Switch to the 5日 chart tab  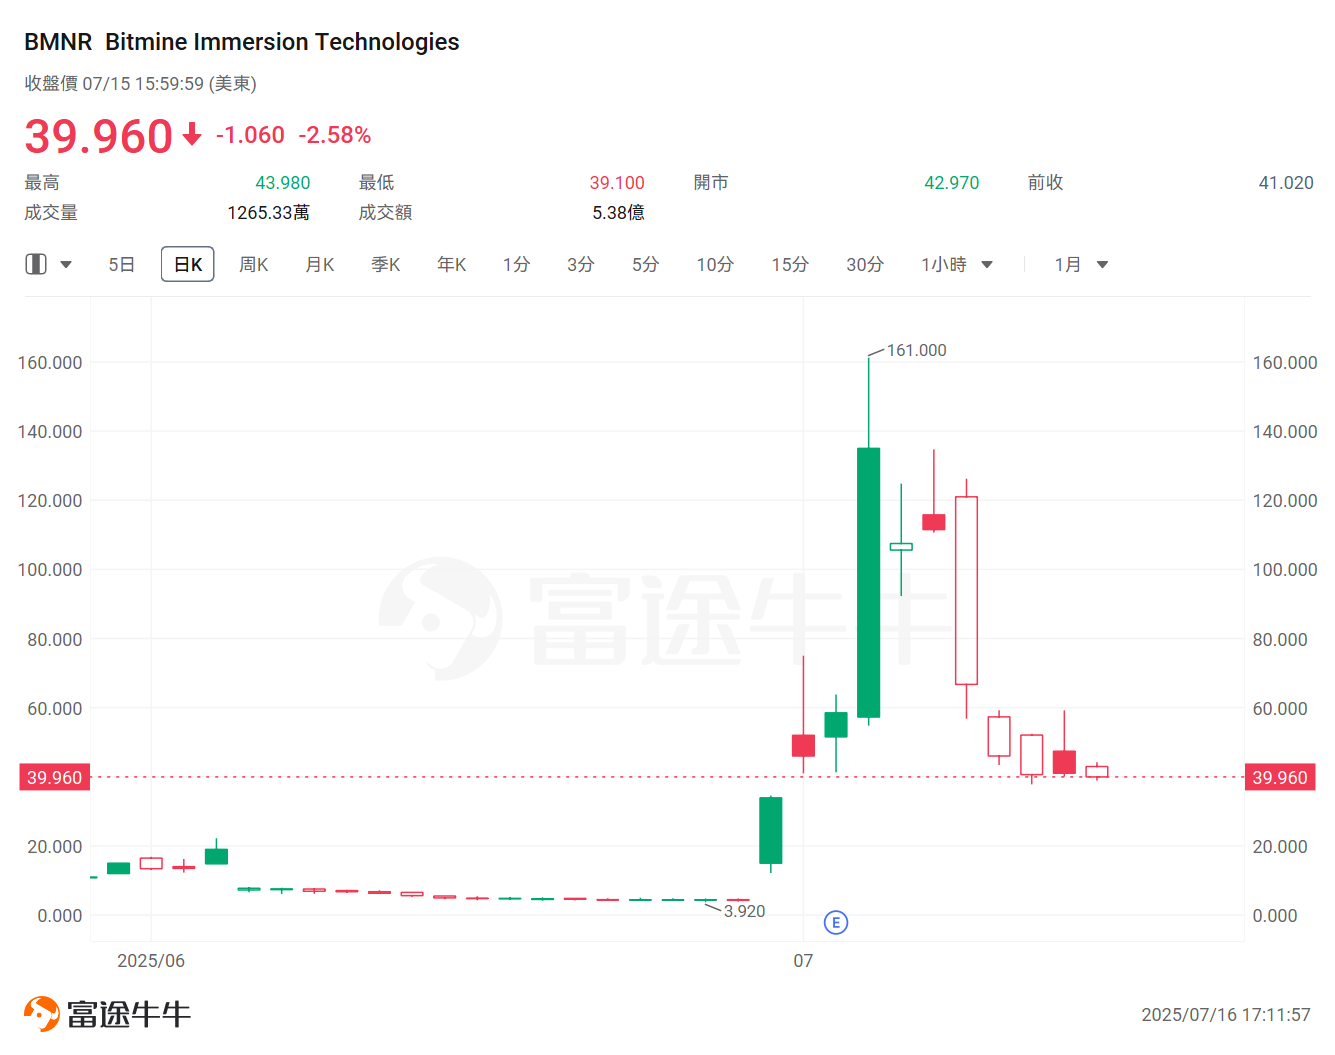(x=121, y=265)
